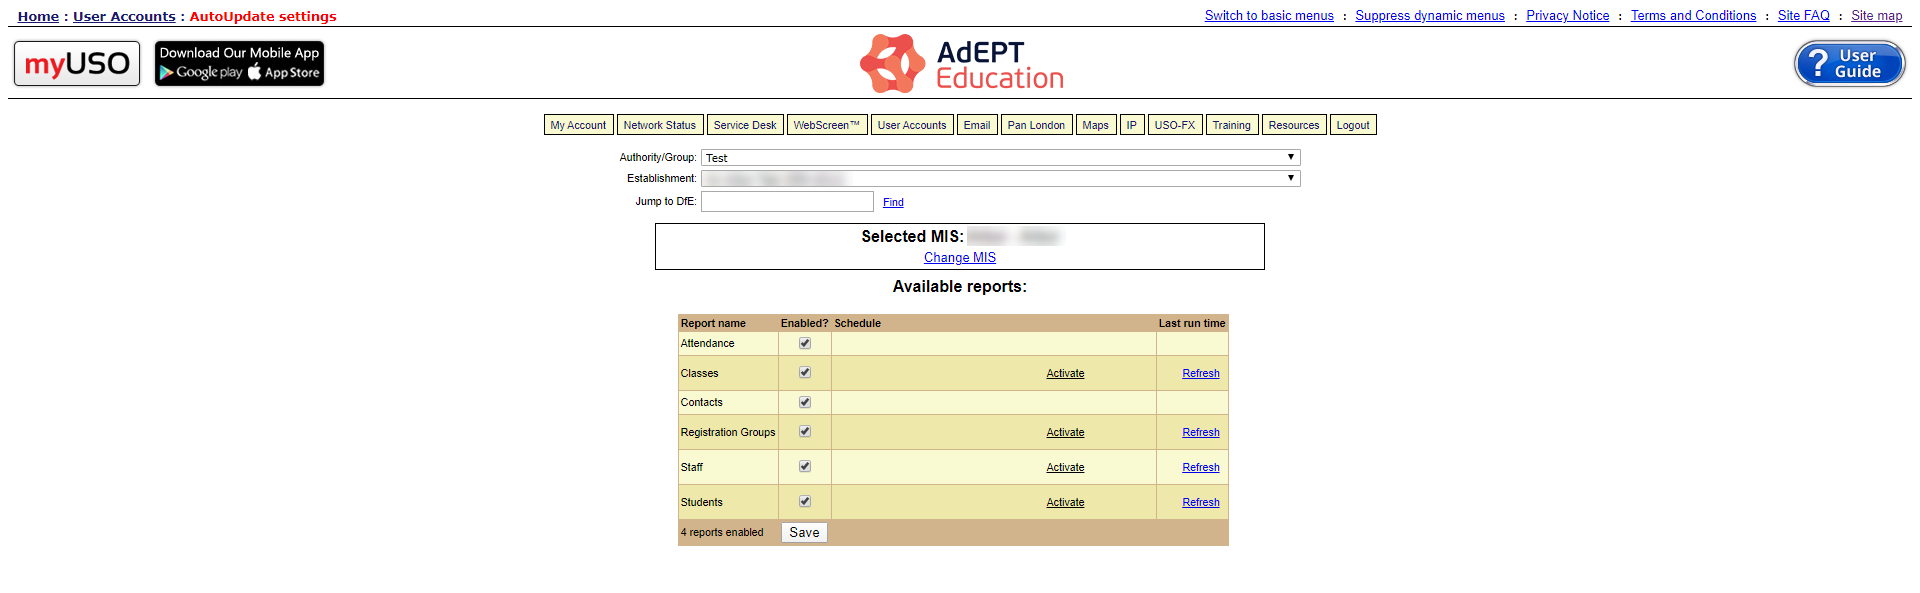Image resolution: width=1920 pixels, height=593 pixels.
Task: Toggle the Classes enabled checkbox
Action: (805, 372)
